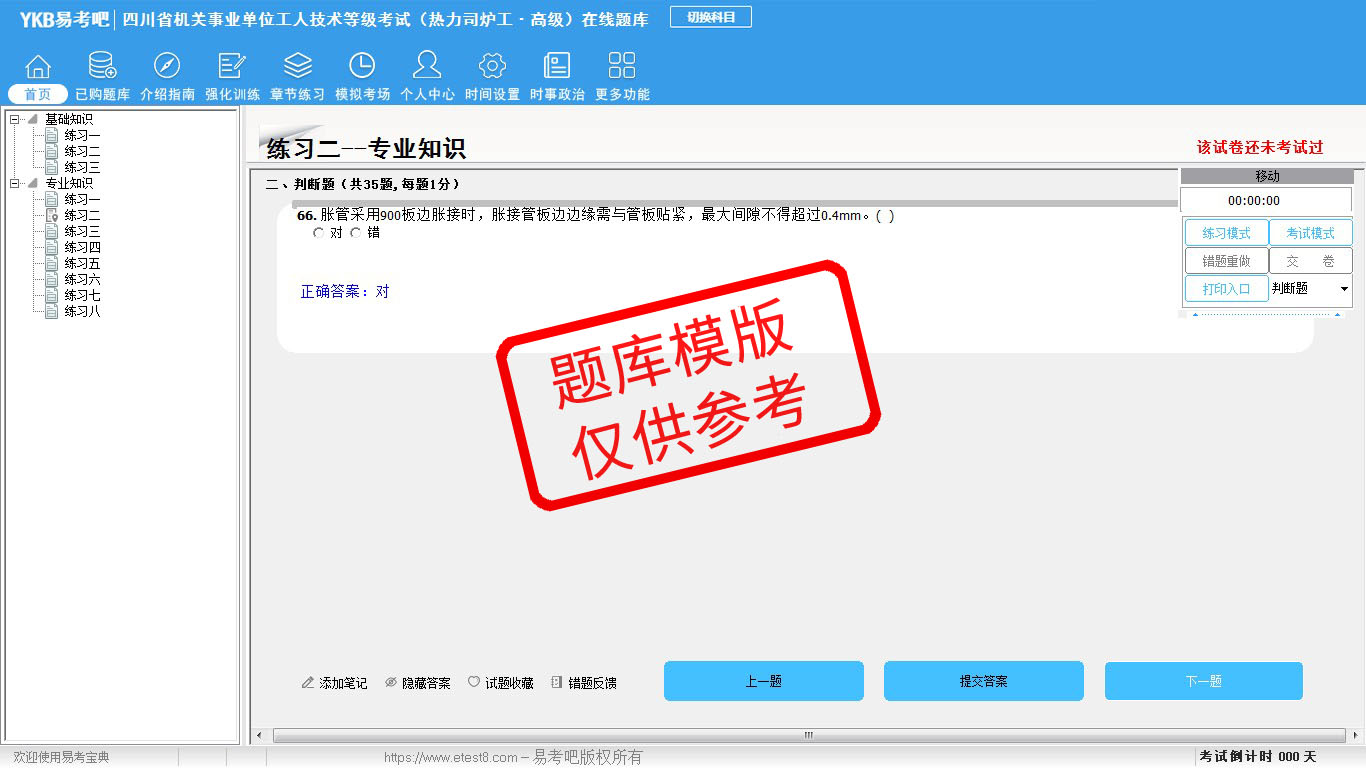Screen dimensions: 1366x768
Task: Go to next question with 下一题
Action: click(x=1204, y=681)
